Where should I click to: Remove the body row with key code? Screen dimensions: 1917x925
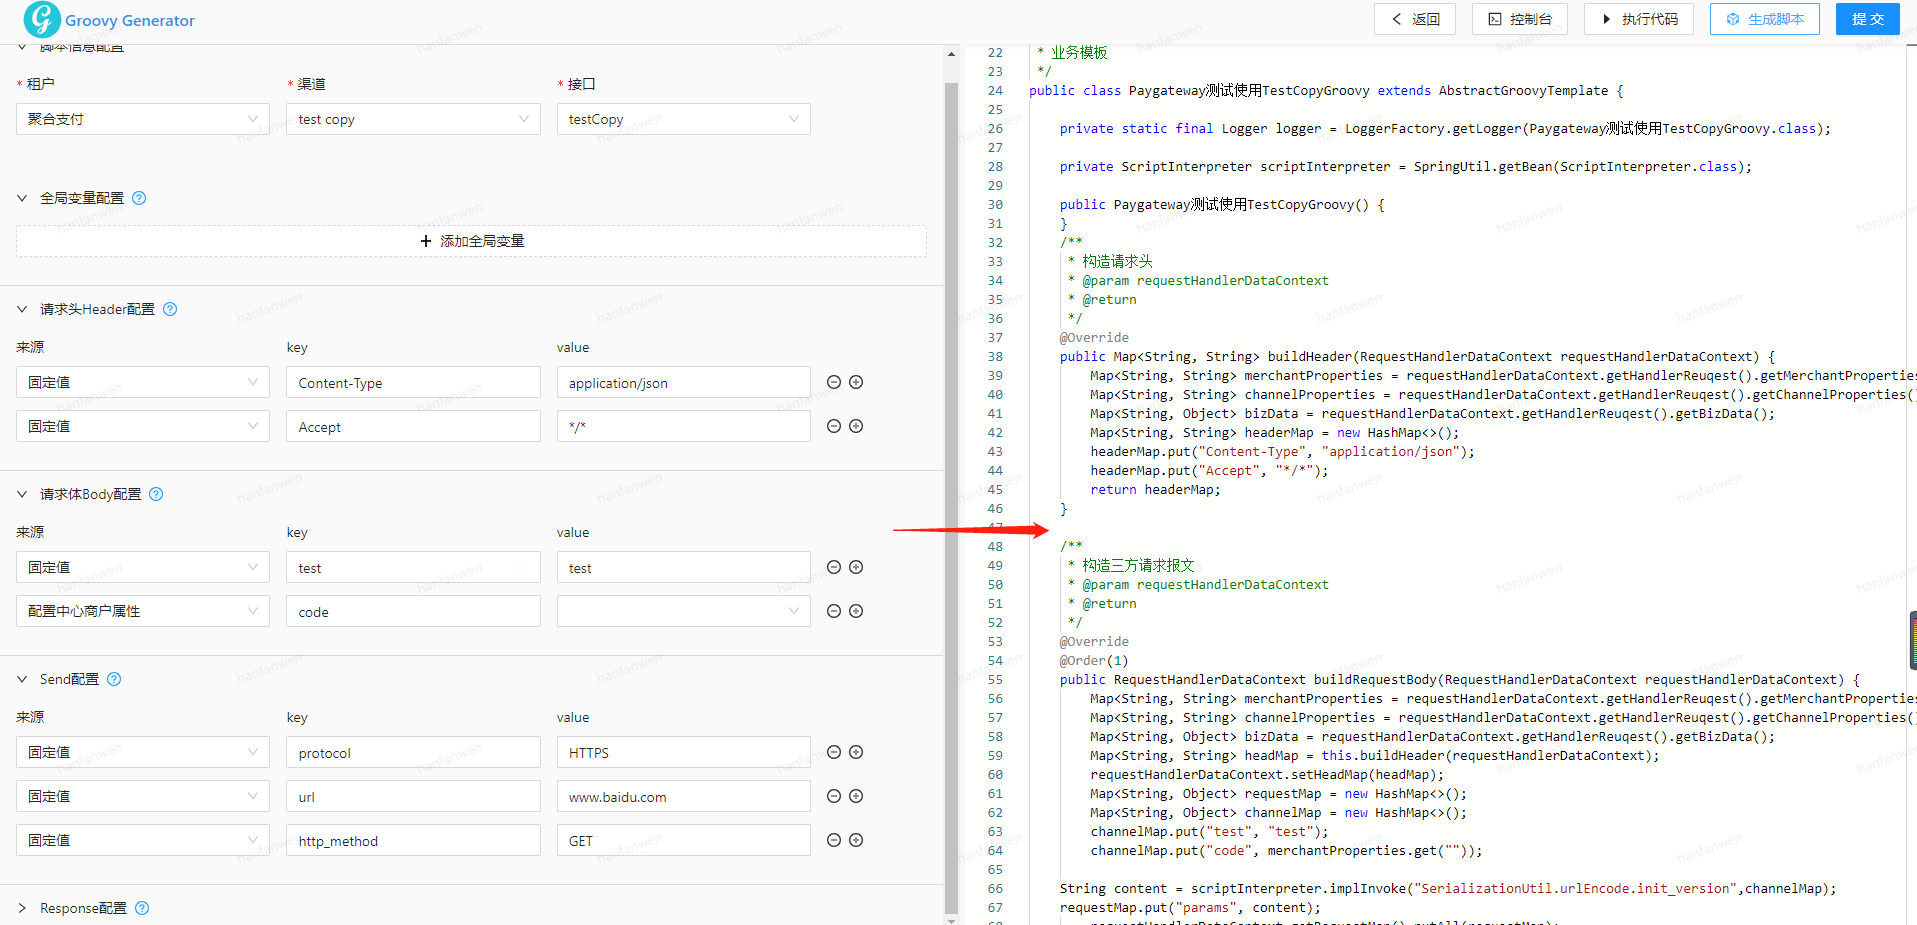point(834,611)
